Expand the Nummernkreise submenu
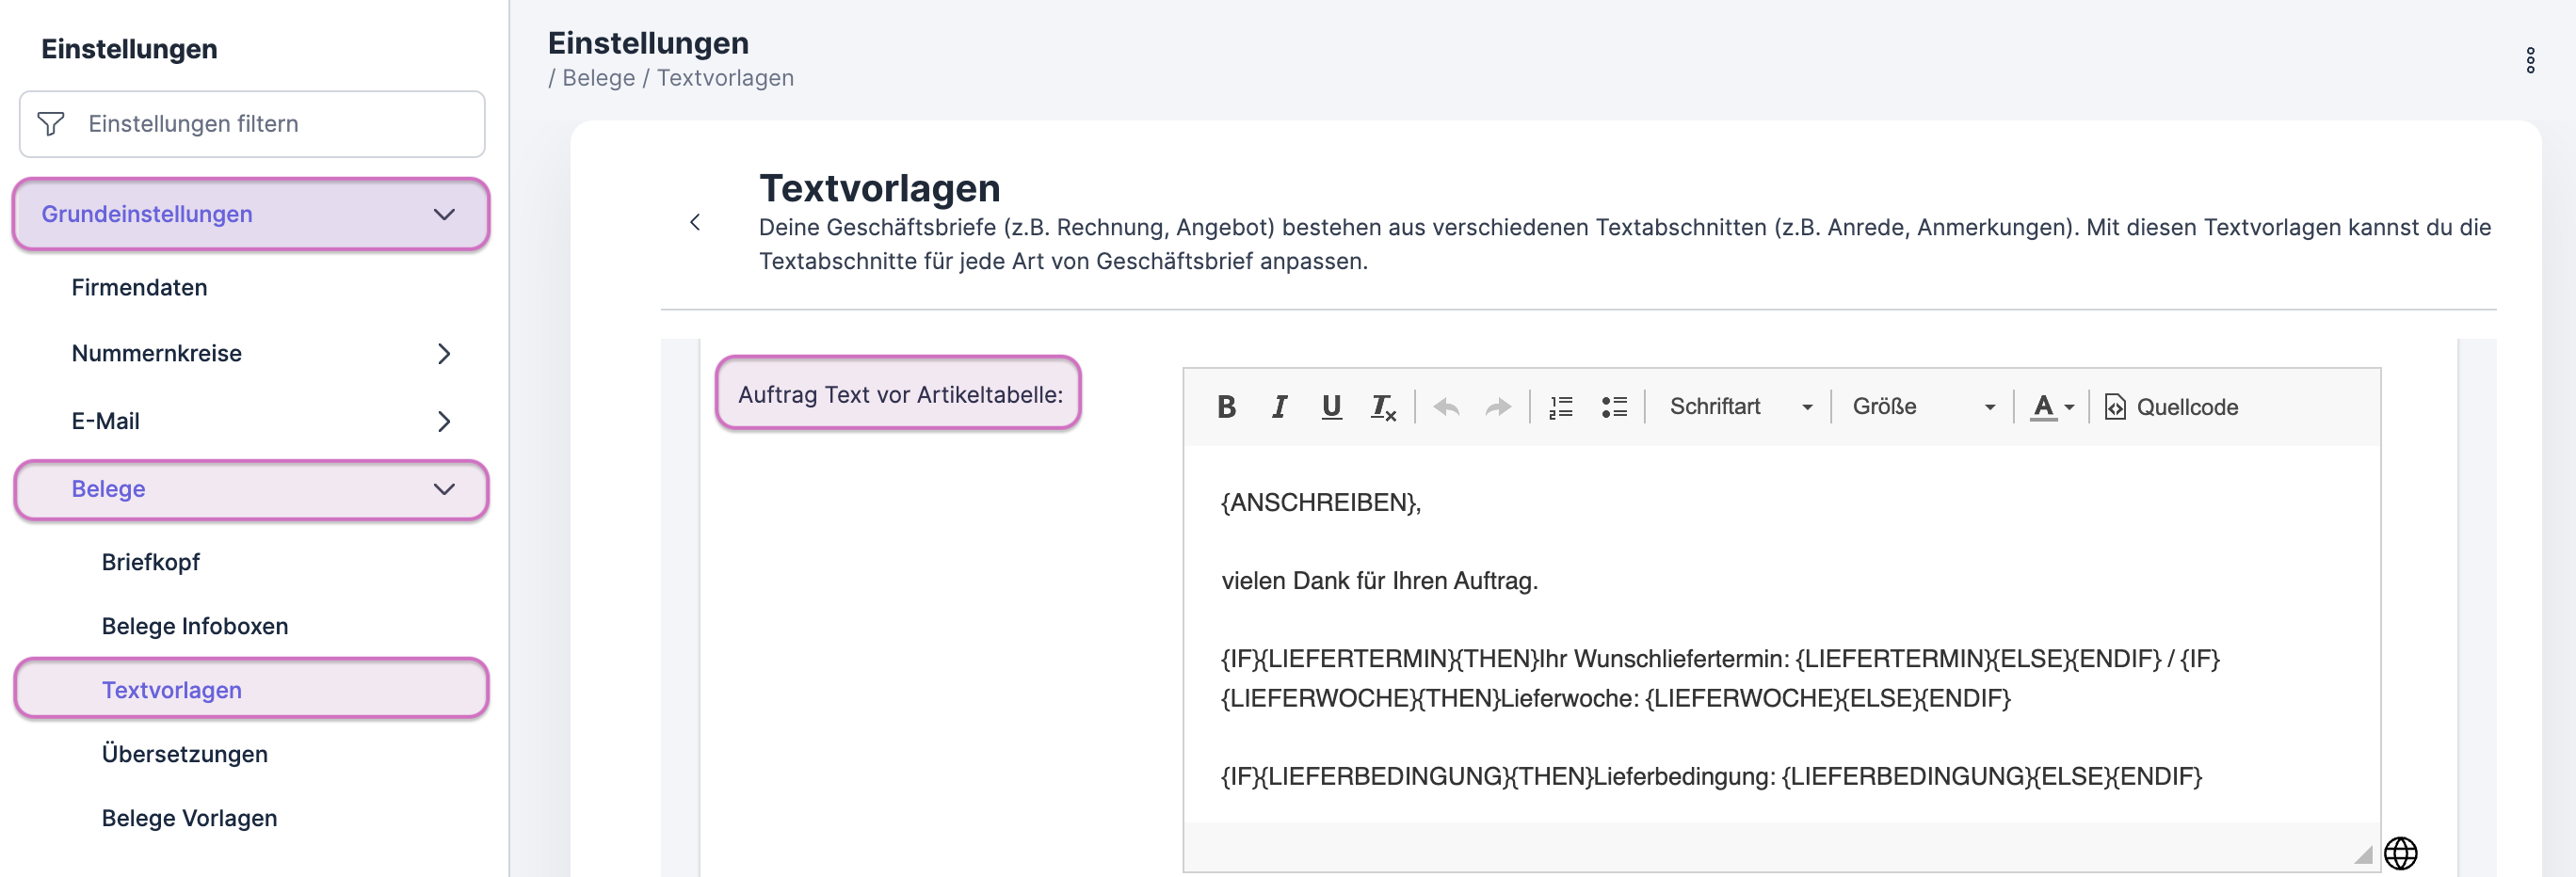Viewport: 2576px width, 877px height. 444,354
